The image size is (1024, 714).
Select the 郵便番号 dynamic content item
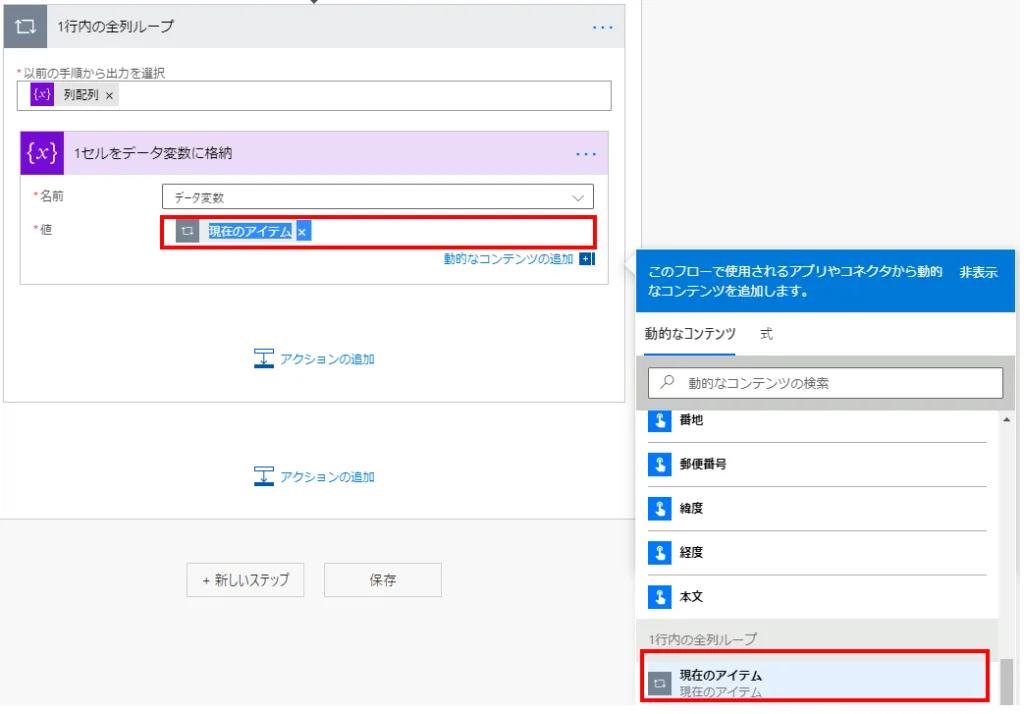tap(705, 465)
